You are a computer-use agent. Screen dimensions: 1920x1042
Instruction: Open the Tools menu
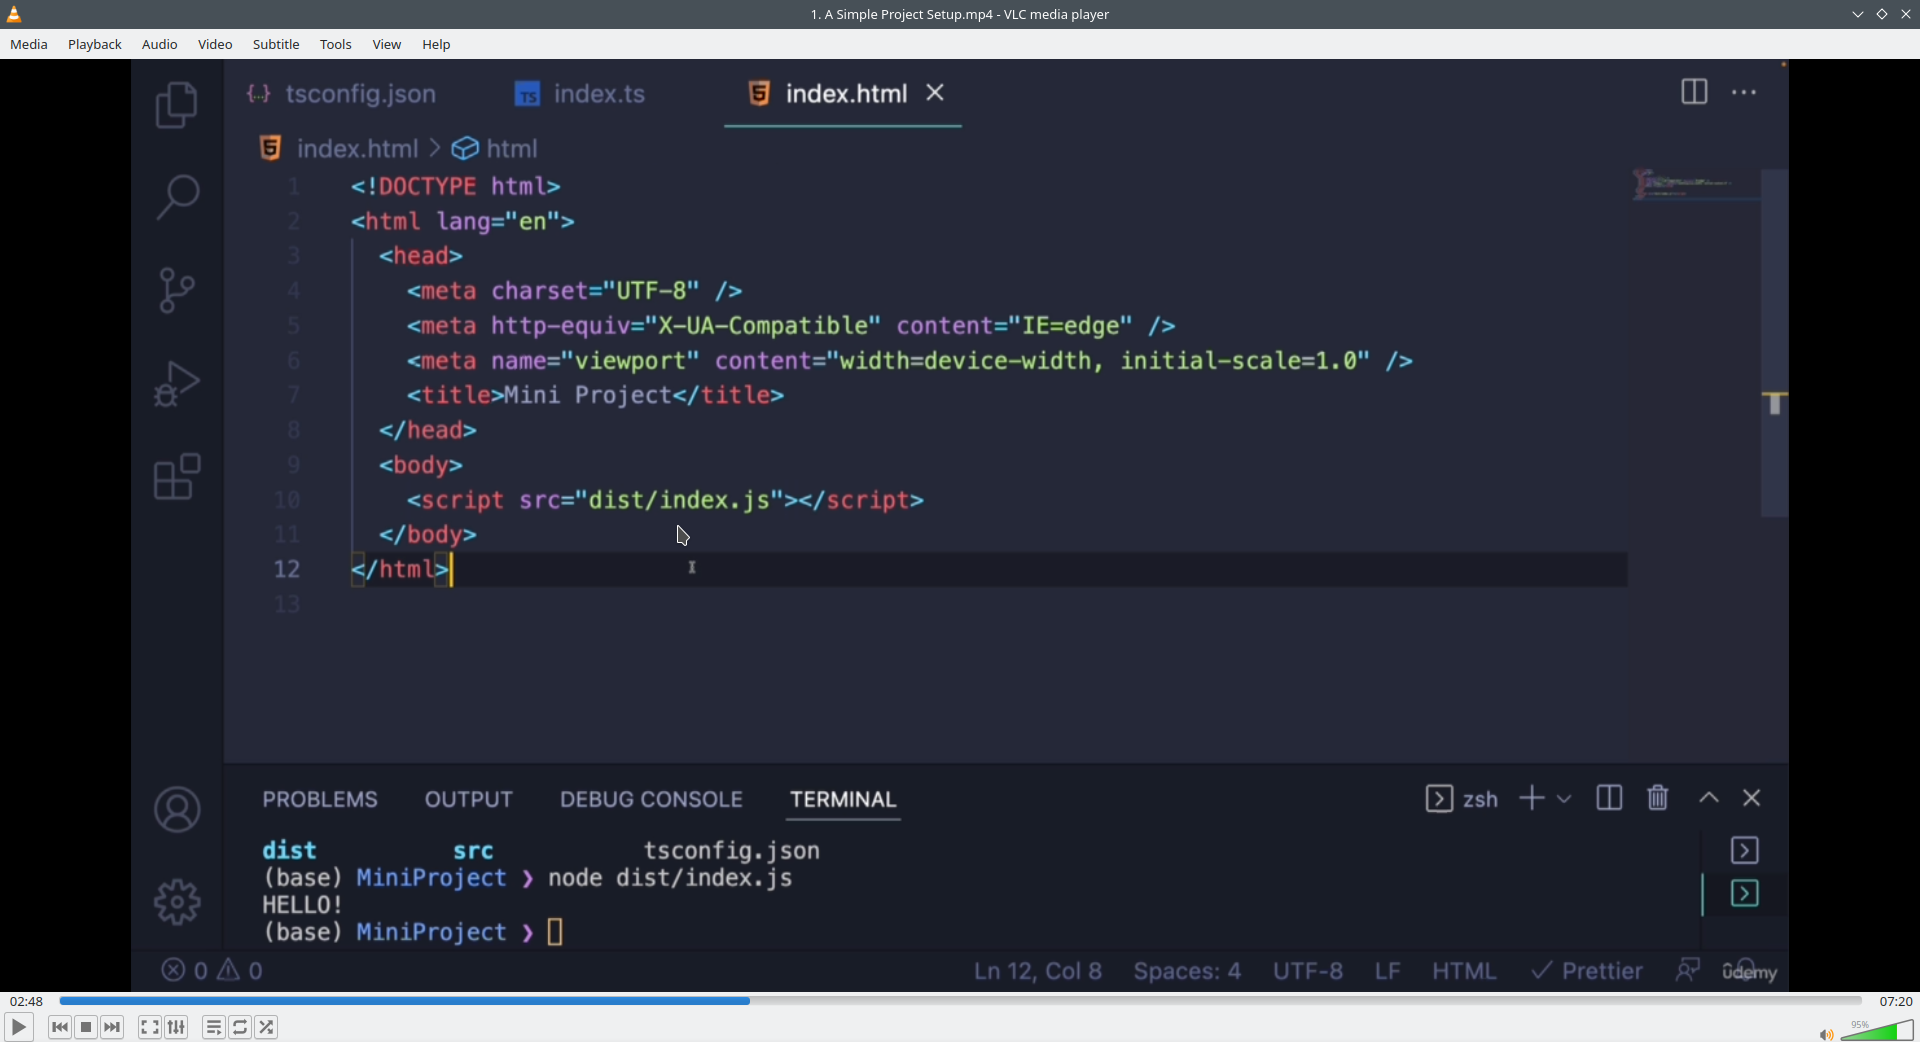tap(336, 44)
